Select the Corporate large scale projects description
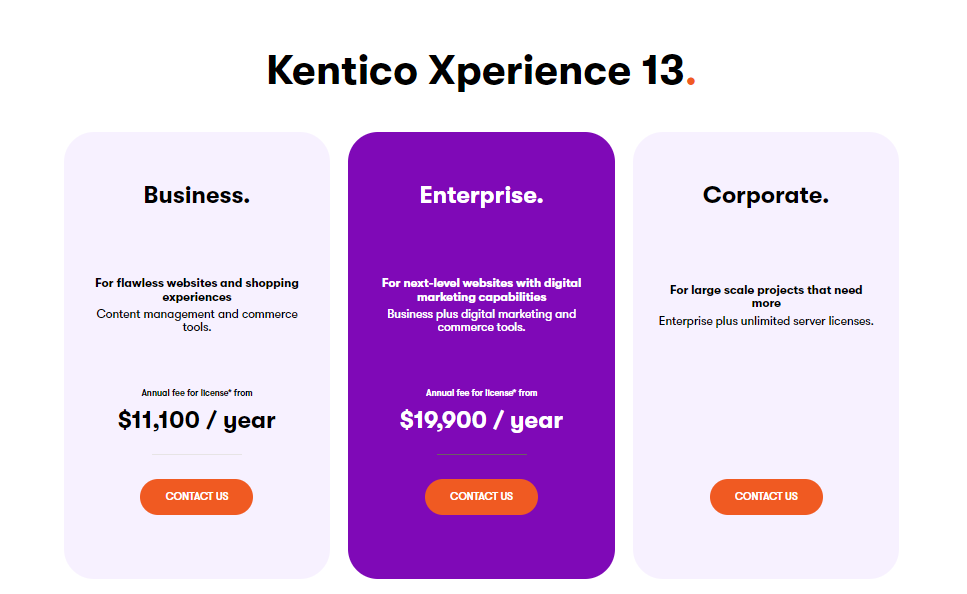 pos(765,305)
